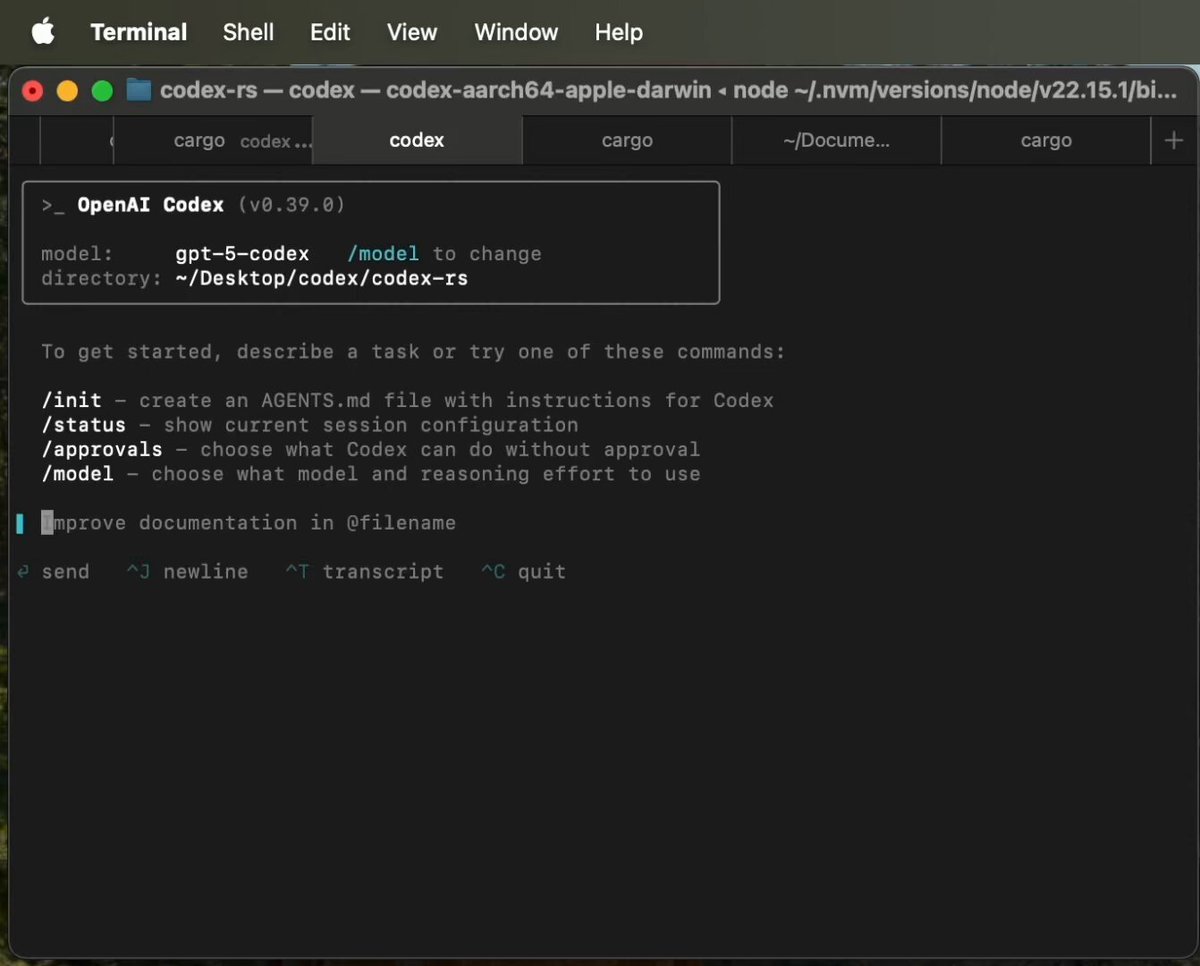
Task: Open the View menu
Action: pyautogui.click(x=412, y=32)
